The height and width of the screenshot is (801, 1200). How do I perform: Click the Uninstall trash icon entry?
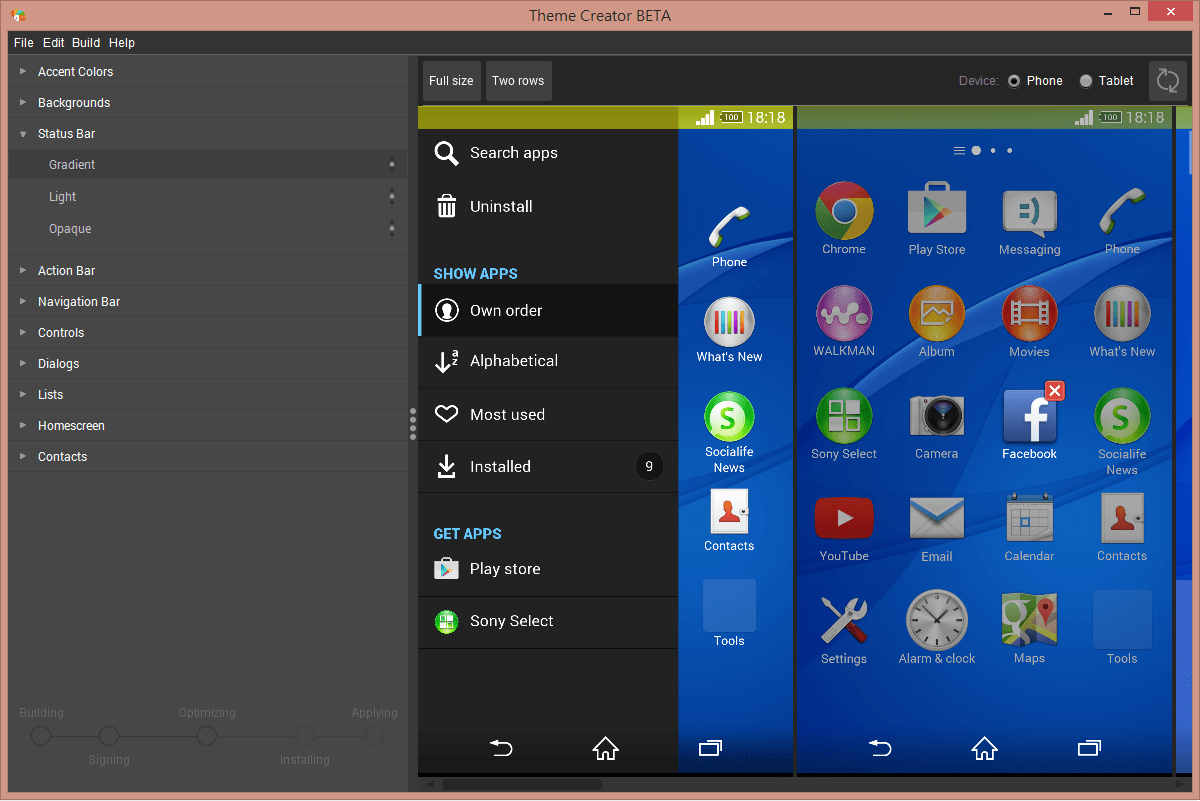pyautogui.click(x=447, y=206)
